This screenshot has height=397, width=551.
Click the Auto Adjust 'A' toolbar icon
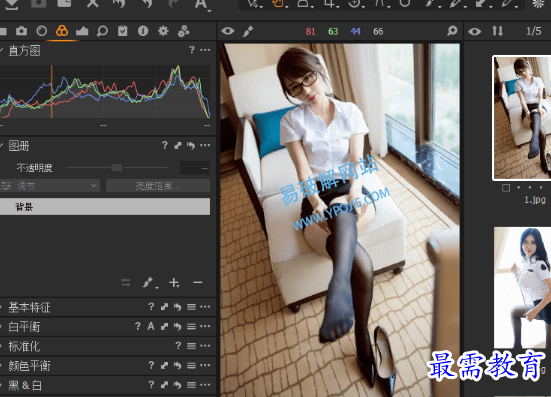(201, 4)
